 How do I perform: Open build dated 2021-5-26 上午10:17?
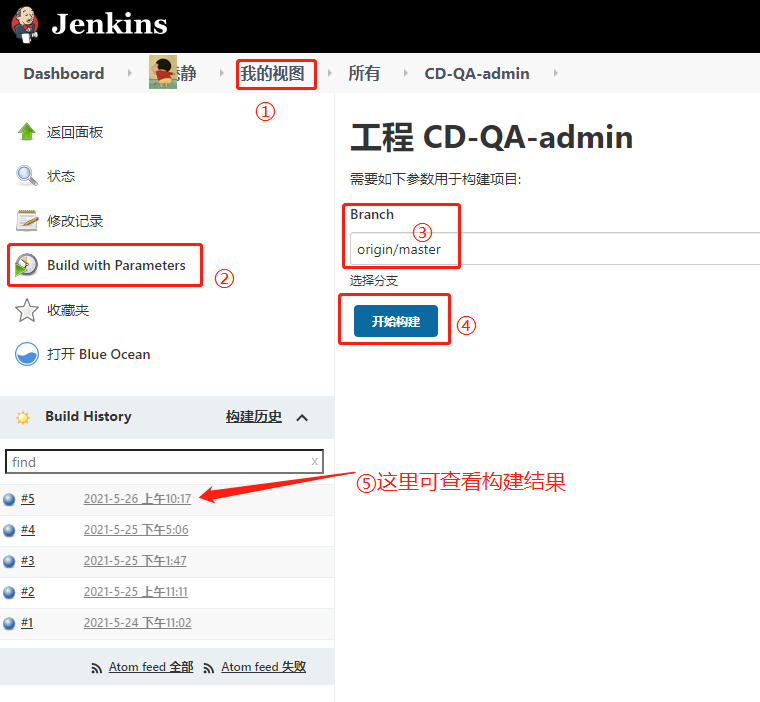(x=137, y=499)
